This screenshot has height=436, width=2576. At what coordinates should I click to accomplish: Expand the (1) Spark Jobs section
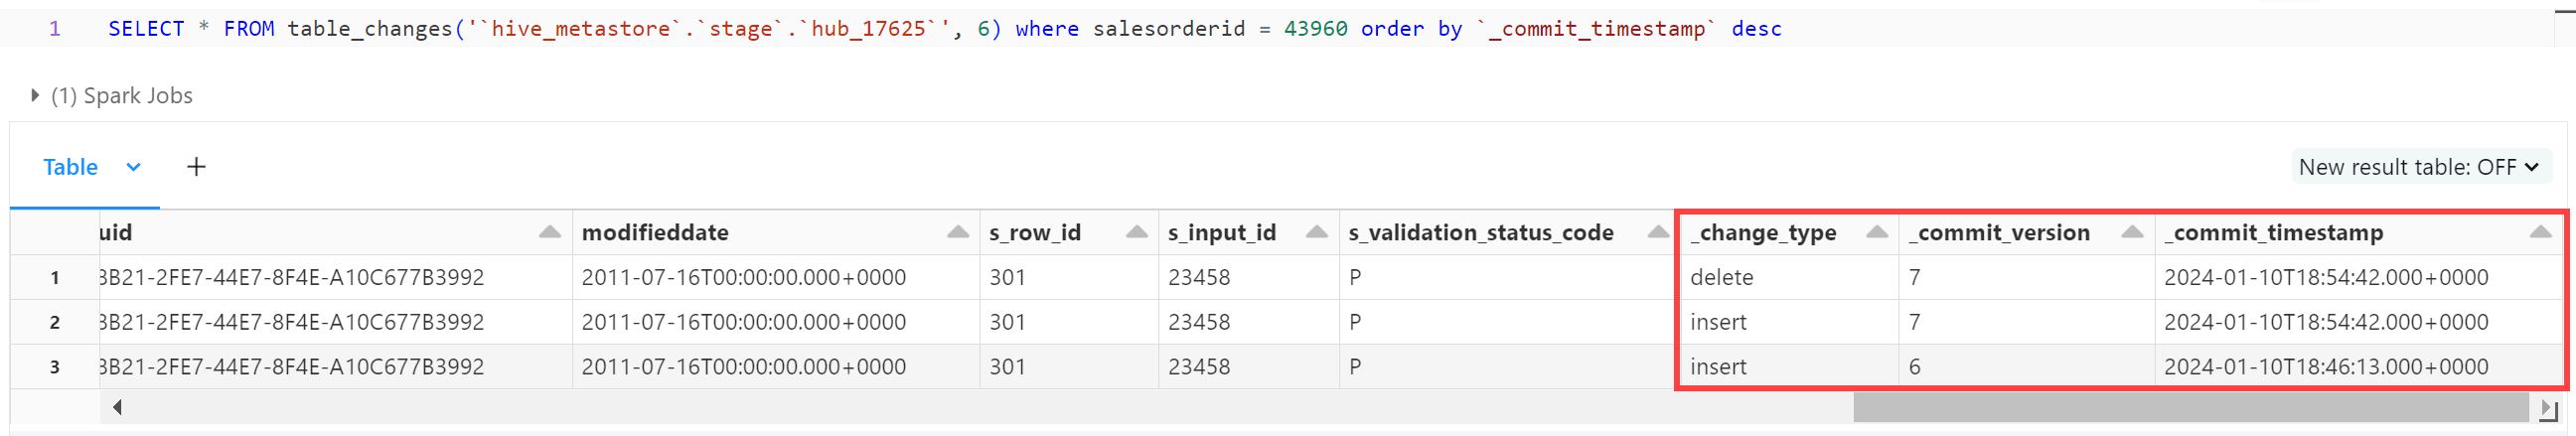111,96
